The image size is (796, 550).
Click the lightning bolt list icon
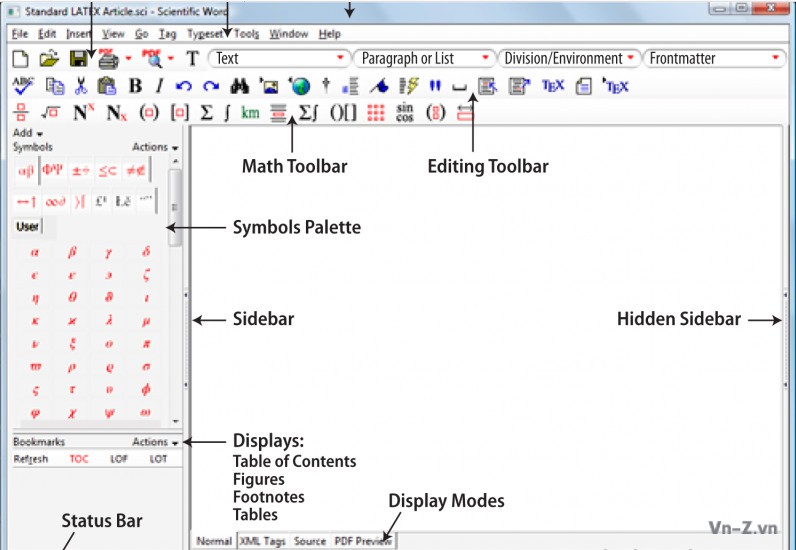pyautogui.click(x=408, y=86)
